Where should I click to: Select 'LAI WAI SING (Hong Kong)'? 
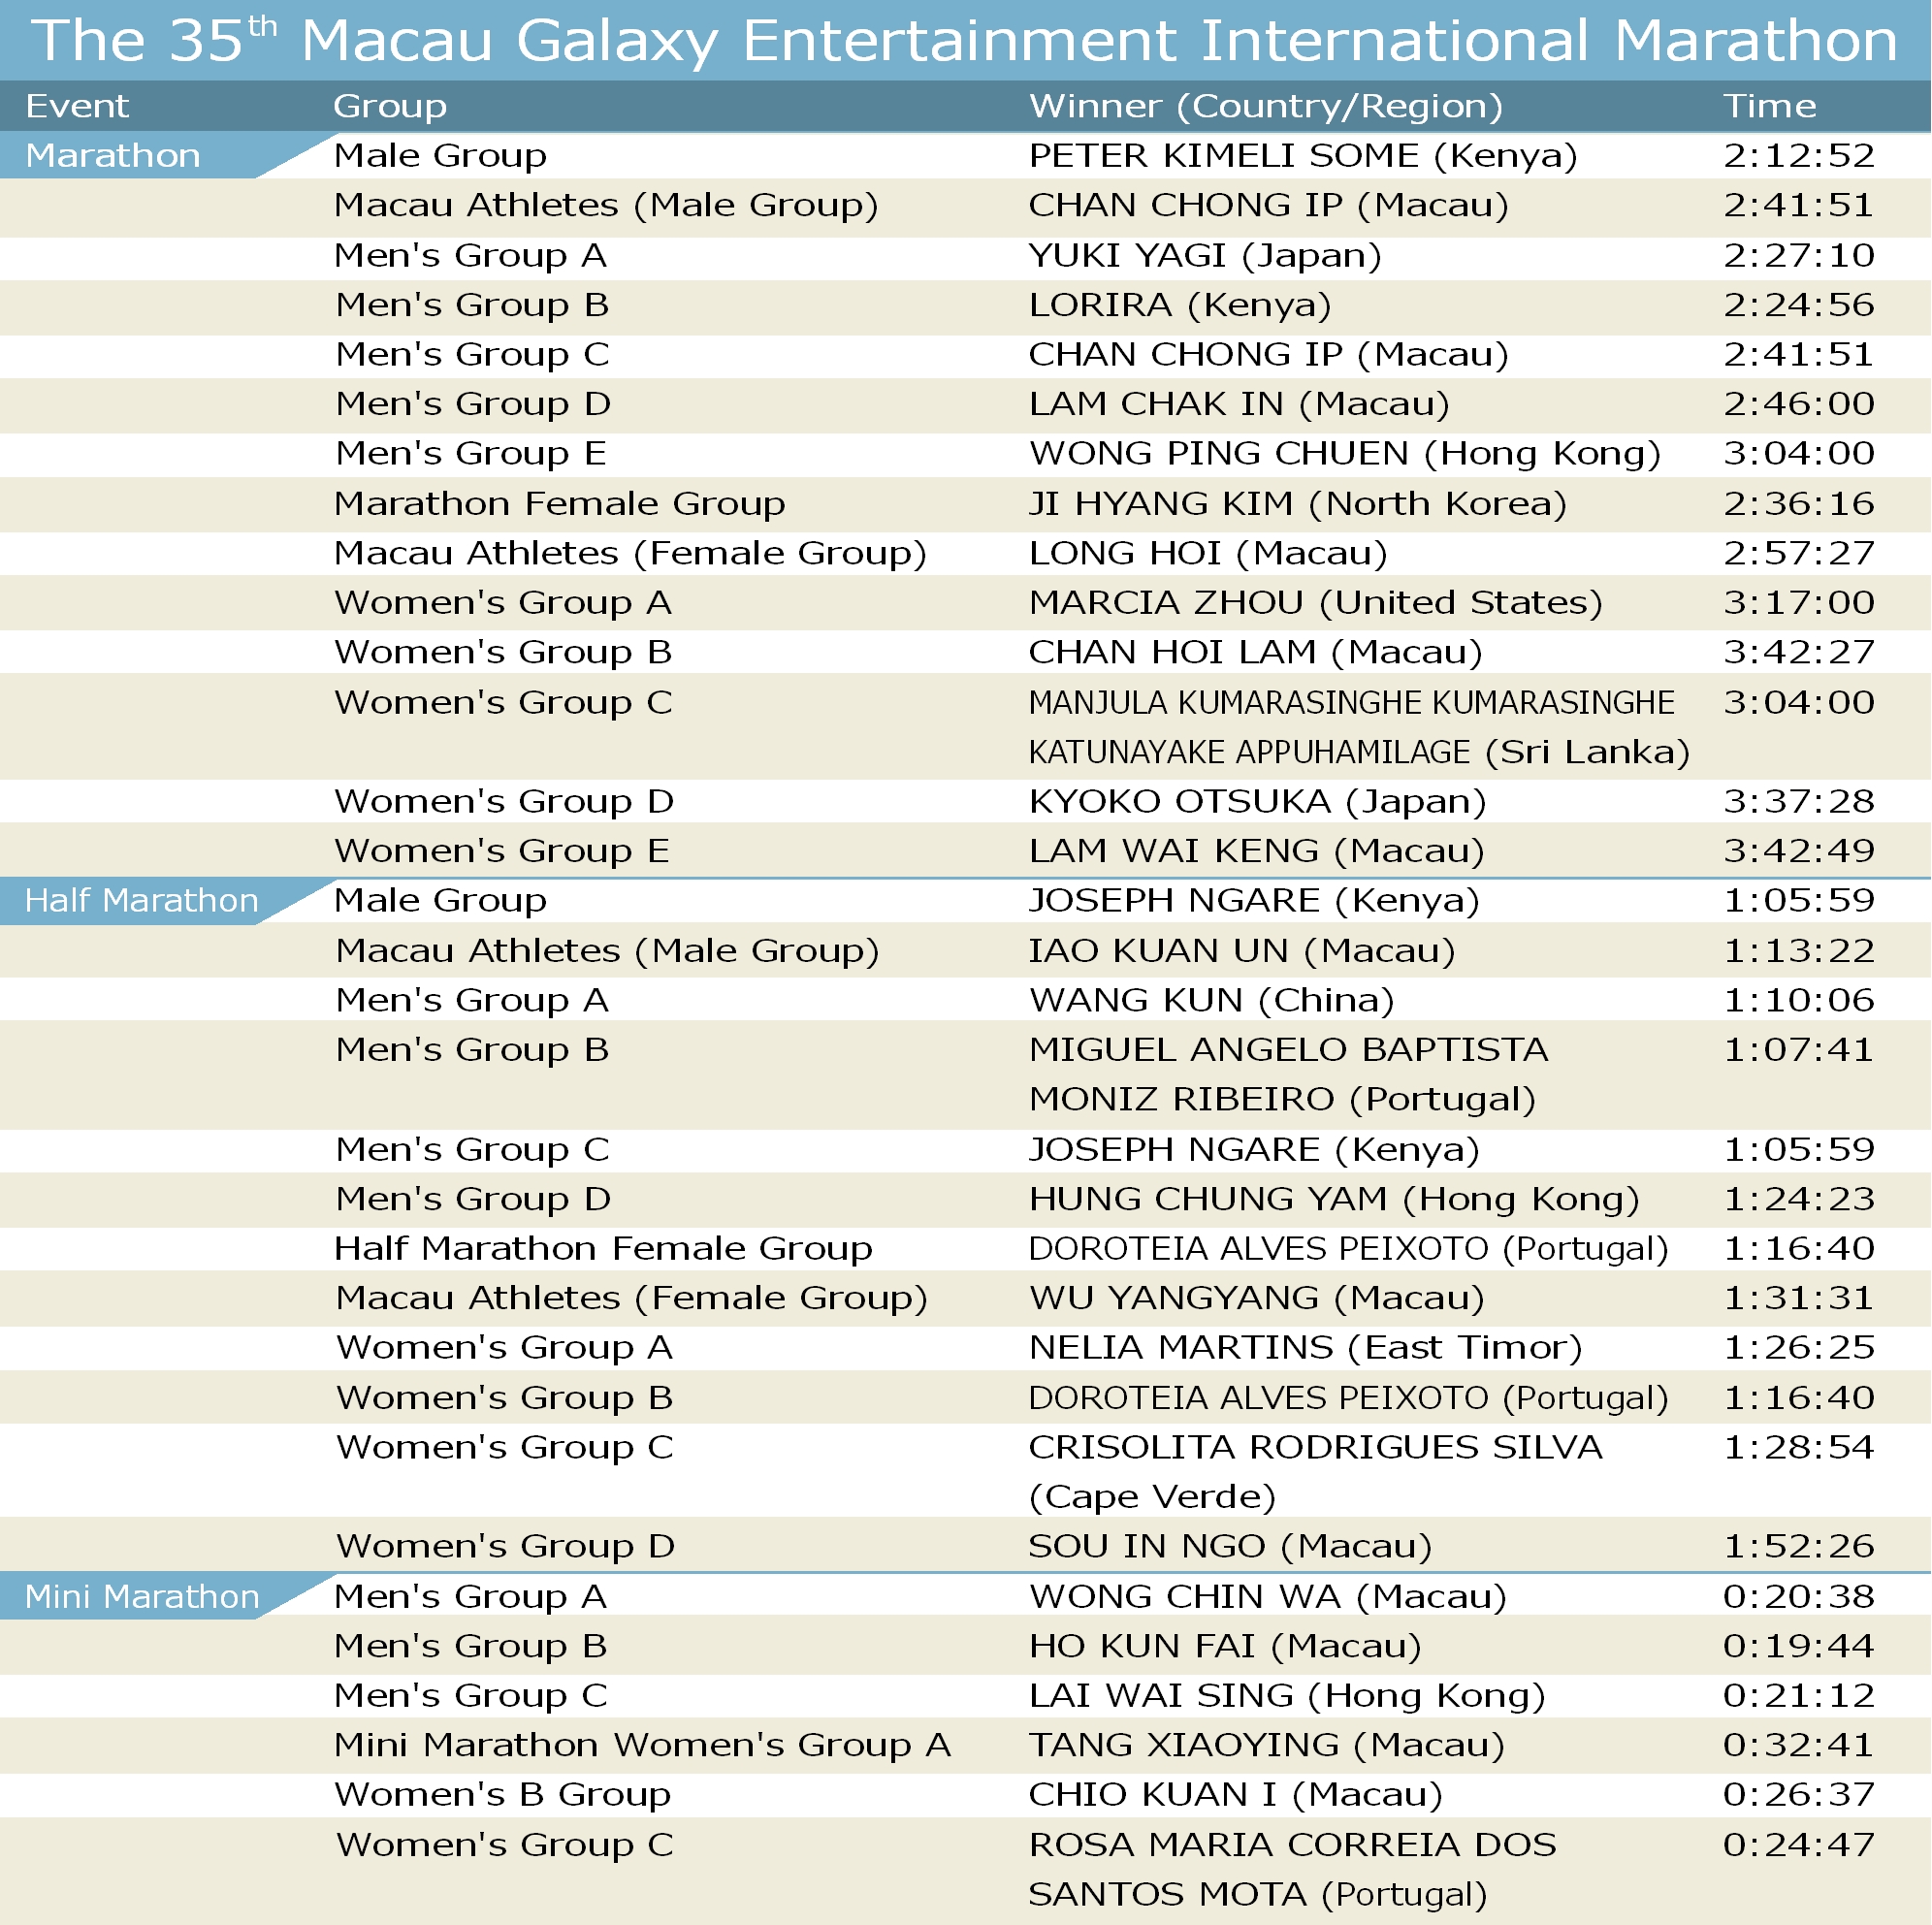pos(1287,1696)
